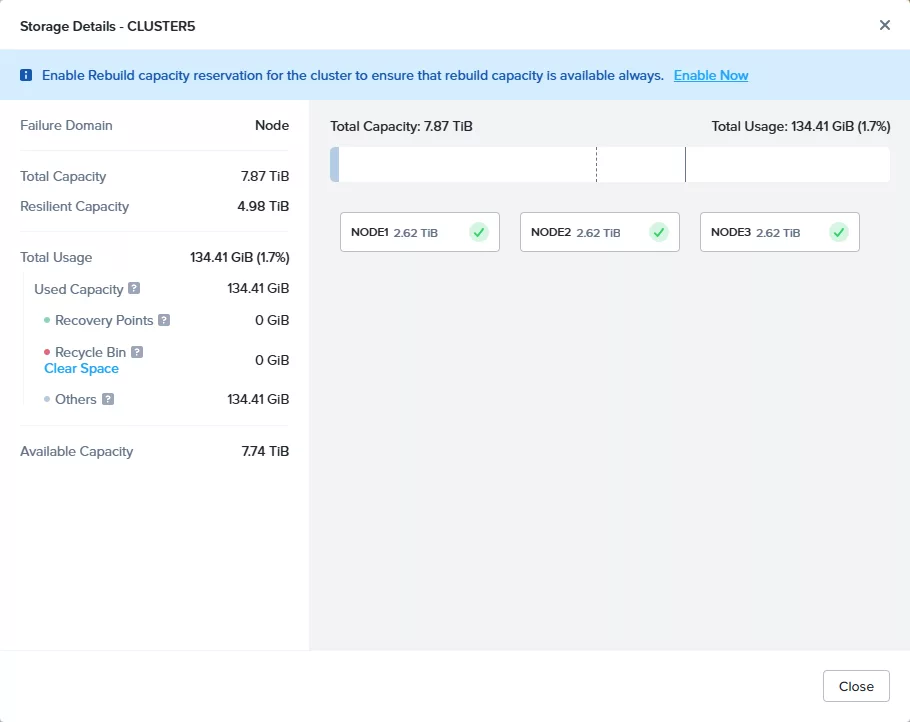
Task: Click NODE2 green checkmark status icon
Action: click(x=659, y=232)
